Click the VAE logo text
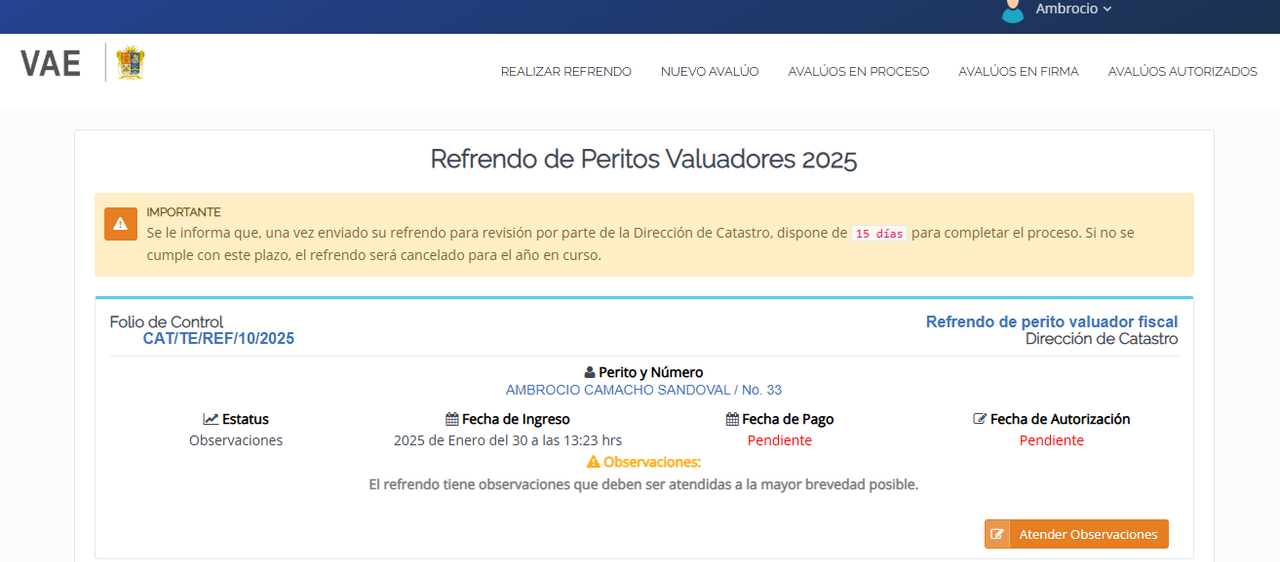The image size is (1280, 562). coord(51,64)
